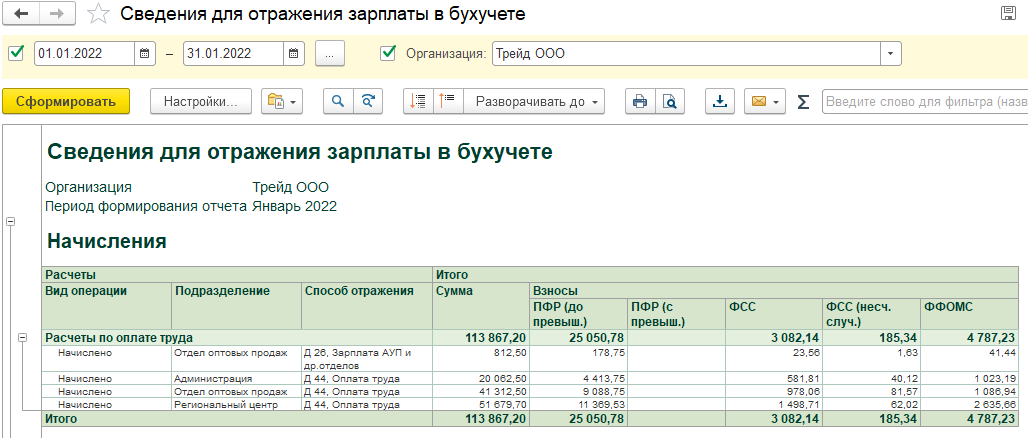Click the filter word search field
The height and width of the screenshot is (438, 1028).
(x=925, y=102)
